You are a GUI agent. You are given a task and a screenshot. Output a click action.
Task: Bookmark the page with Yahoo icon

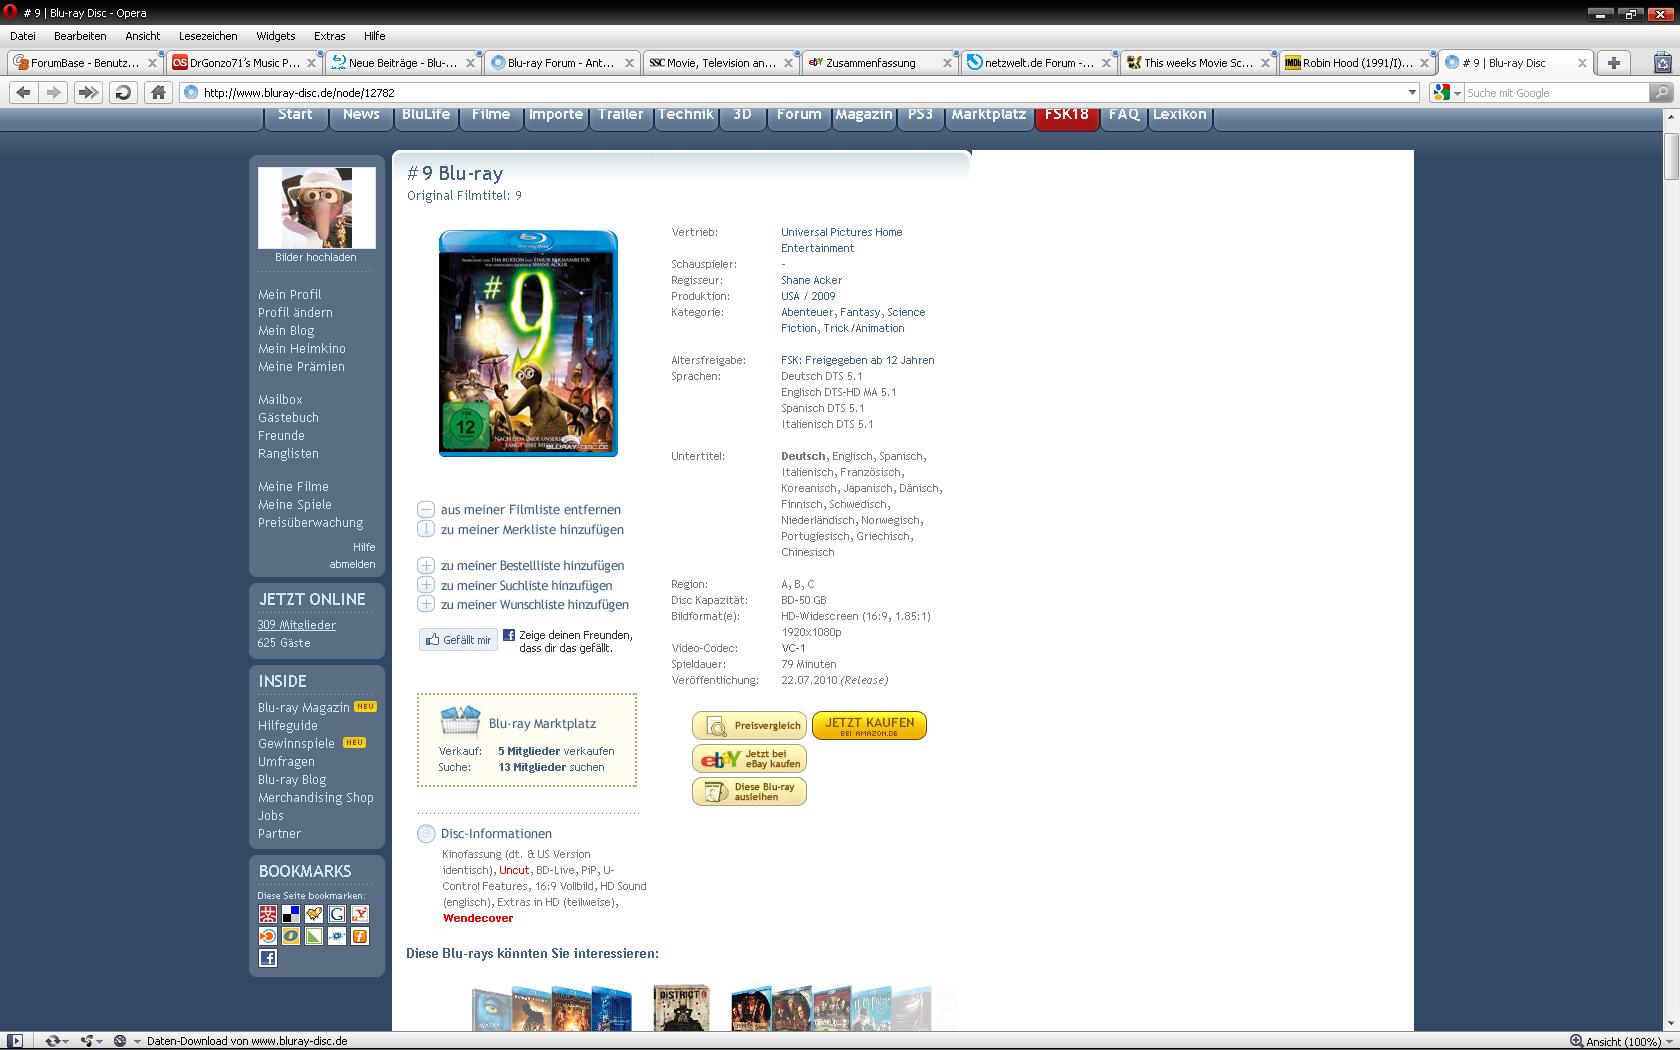click(x=360, y=914)
